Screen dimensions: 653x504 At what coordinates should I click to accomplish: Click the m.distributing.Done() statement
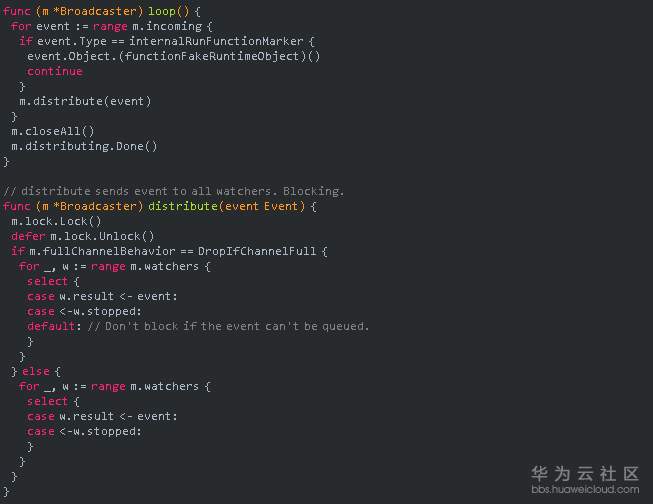[84, 146]
